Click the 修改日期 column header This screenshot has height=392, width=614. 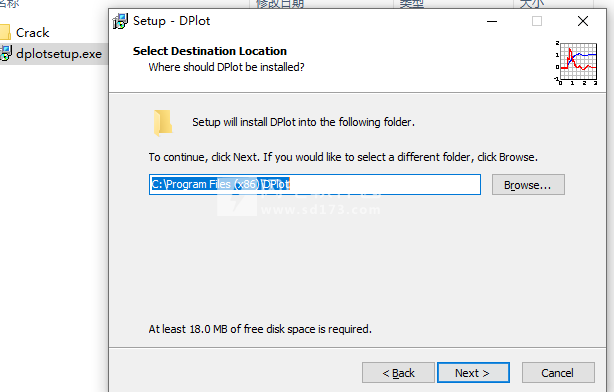tap(280, 4)
